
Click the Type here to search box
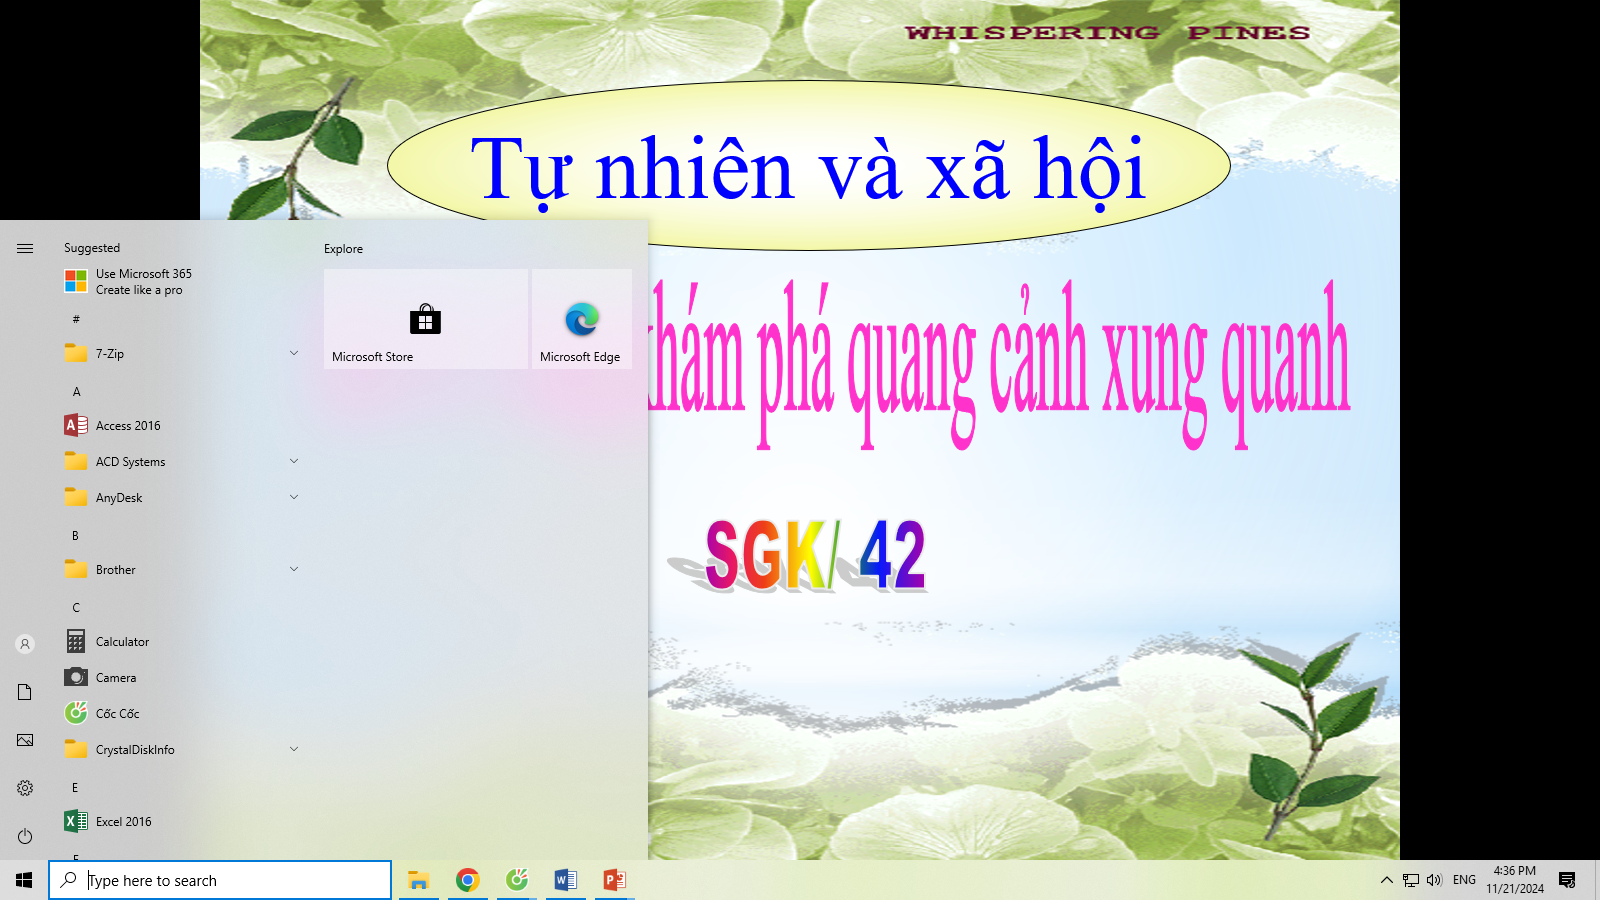(x=220, y=880)
